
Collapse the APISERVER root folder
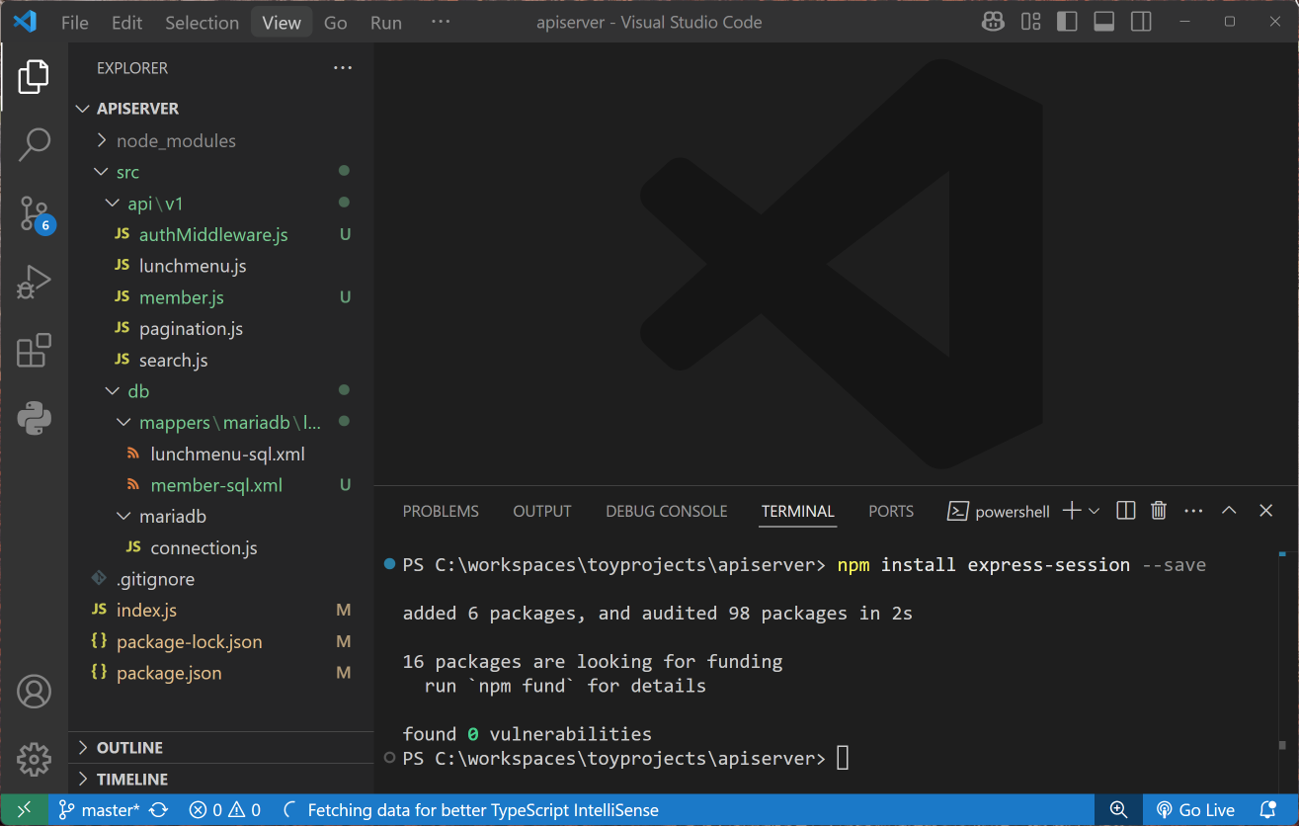(x=221, y=108)
